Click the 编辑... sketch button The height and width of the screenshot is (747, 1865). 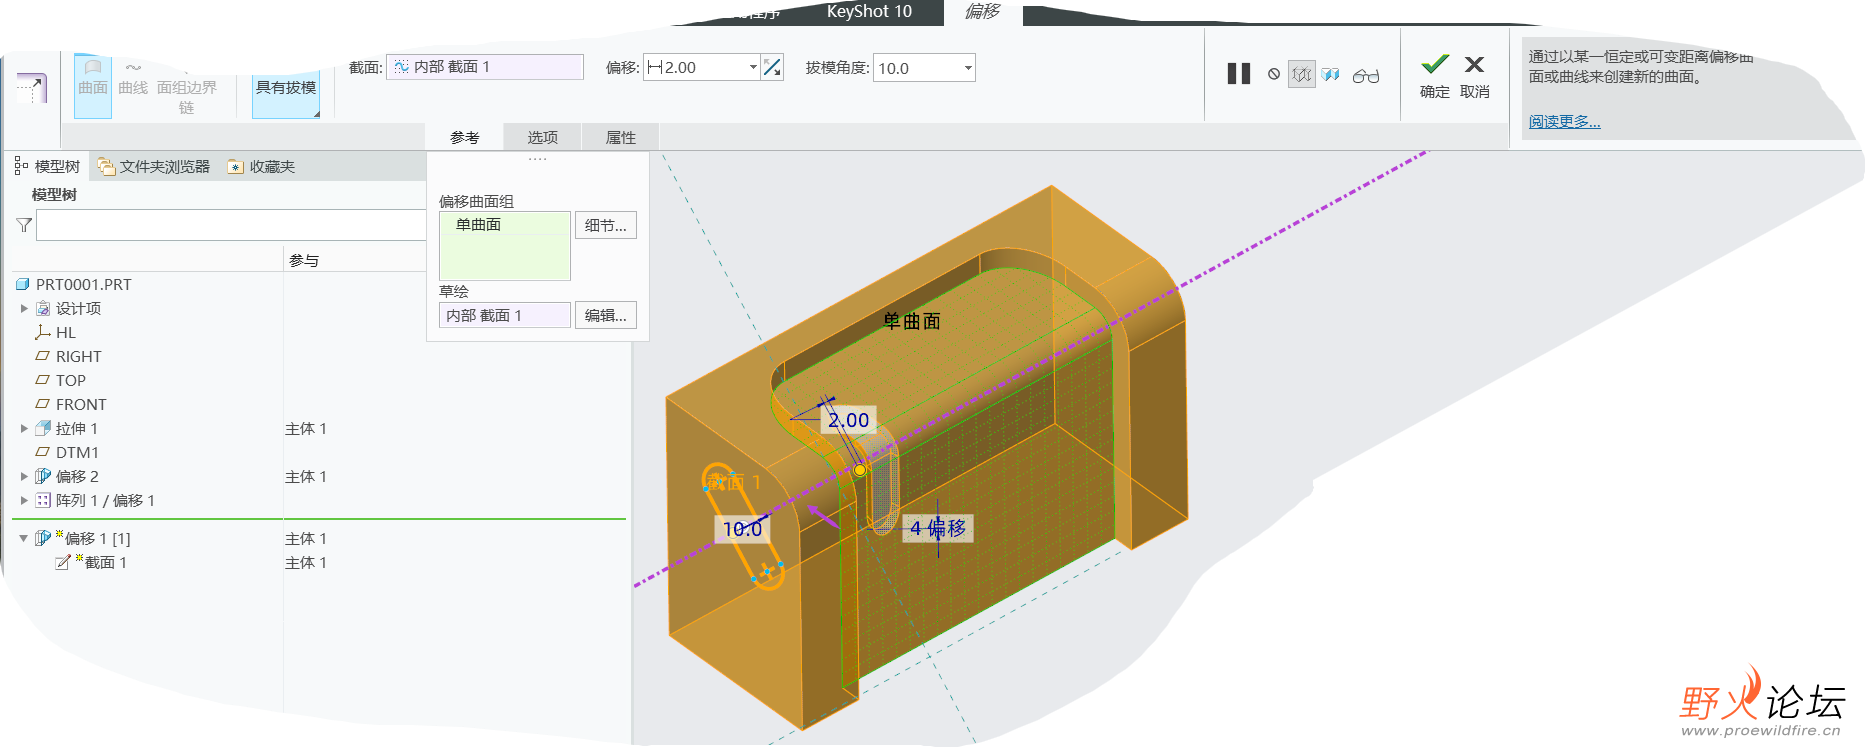pos(606,315)
